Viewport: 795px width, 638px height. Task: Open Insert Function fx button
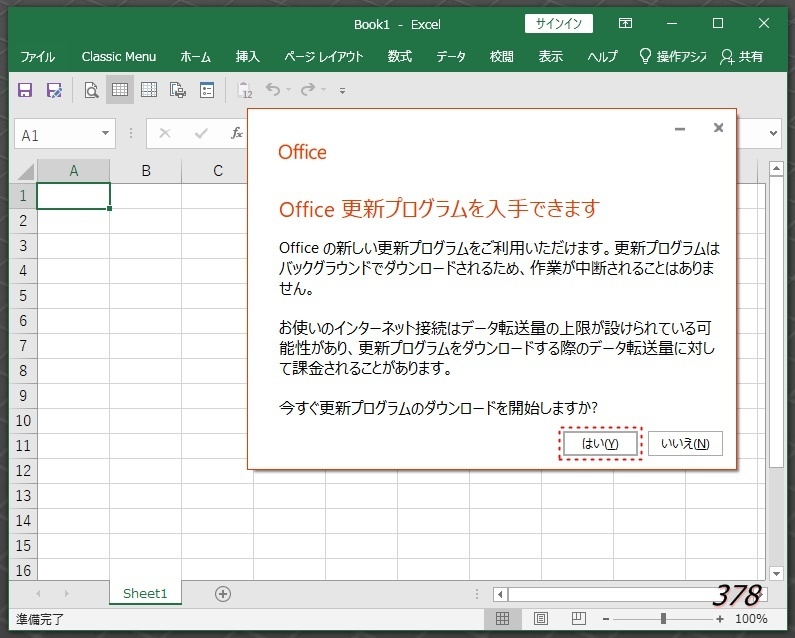(237, 133)
